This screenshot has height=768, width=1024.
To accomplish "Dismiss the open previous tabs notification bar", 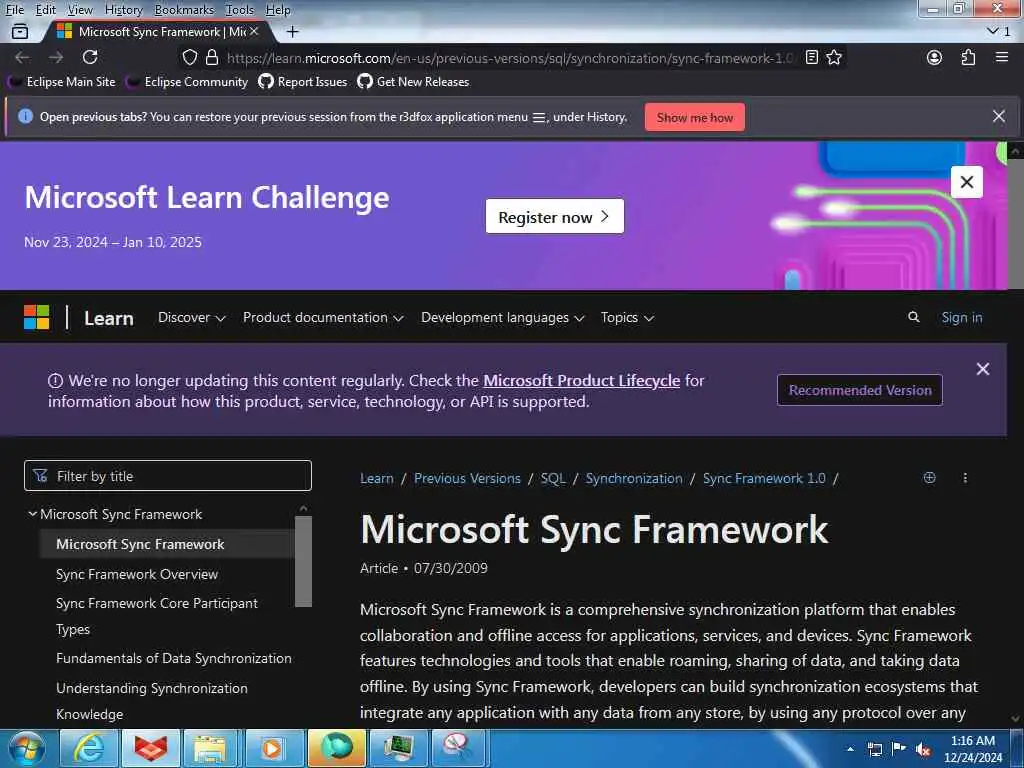I will click(x=999, y=116).
